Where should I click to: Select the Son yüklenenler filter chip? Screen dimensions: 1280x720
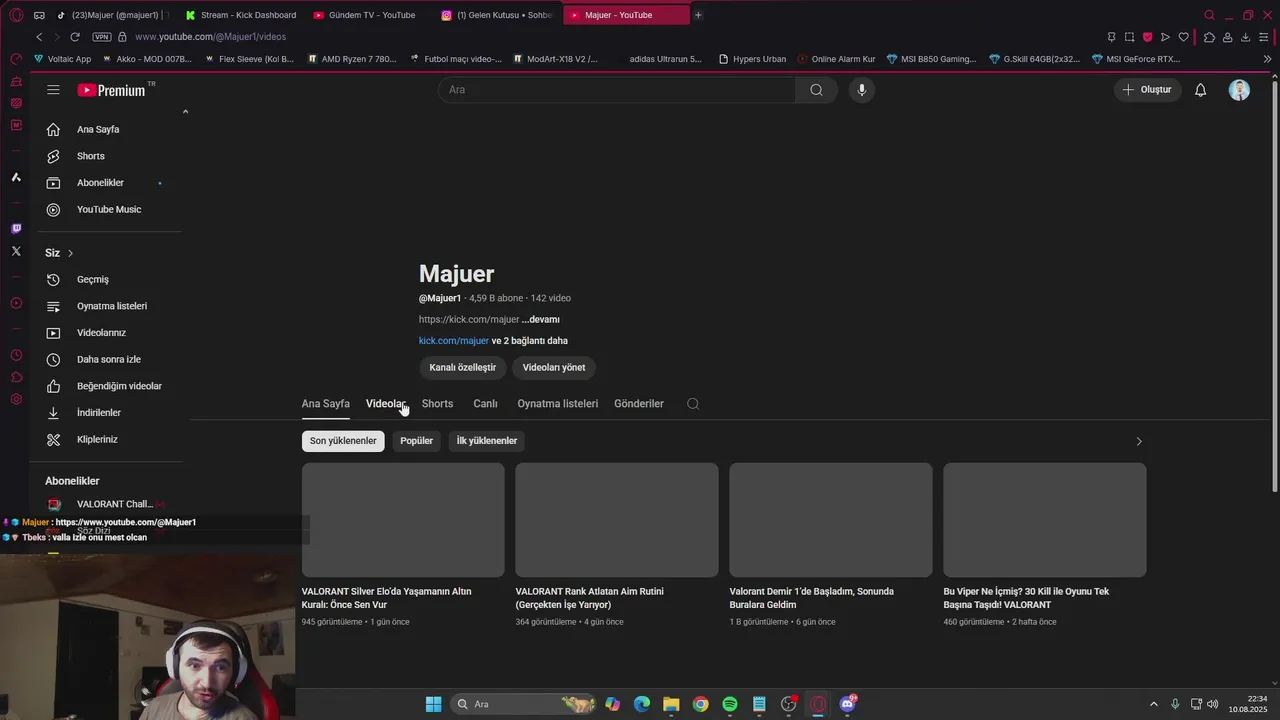click(x=343, y=441)
